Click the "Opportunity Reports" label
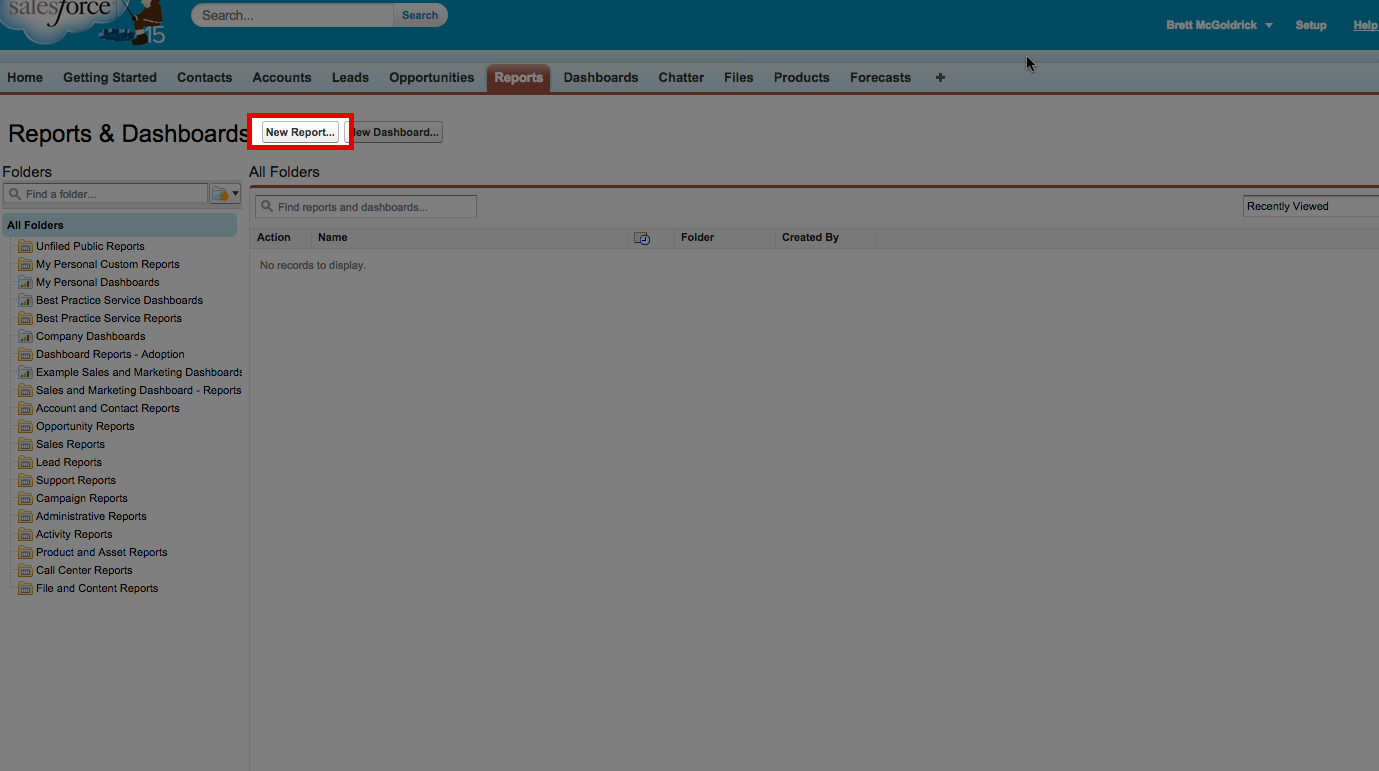The width and height of the screenshot is (1379, 771). [85, 426]
